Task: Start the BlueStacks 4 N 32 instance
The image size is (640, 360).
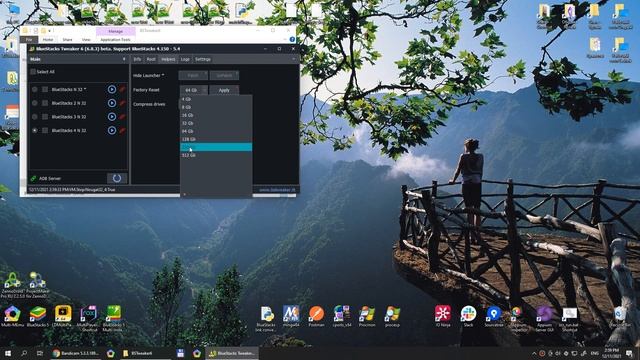Action: tap(112, 130)
